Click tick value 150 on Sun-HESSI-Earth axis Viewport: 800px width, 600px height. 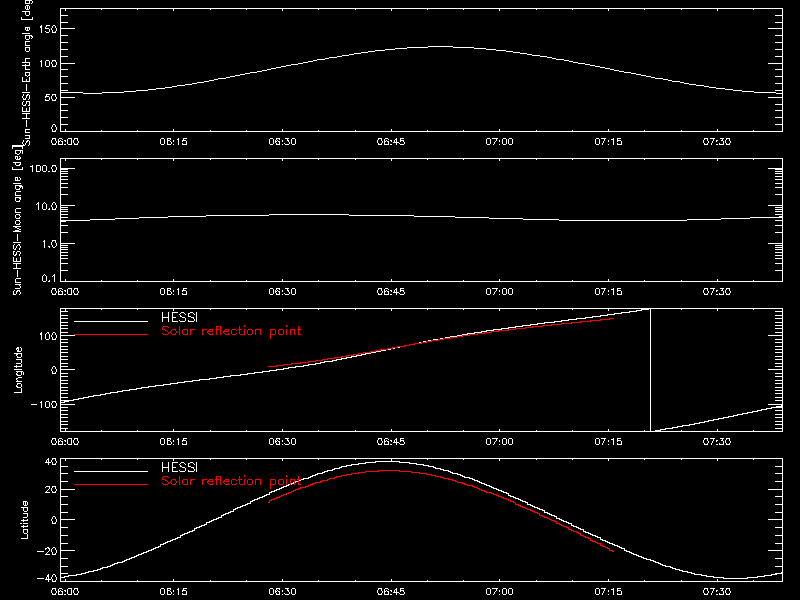pos(47,29)
